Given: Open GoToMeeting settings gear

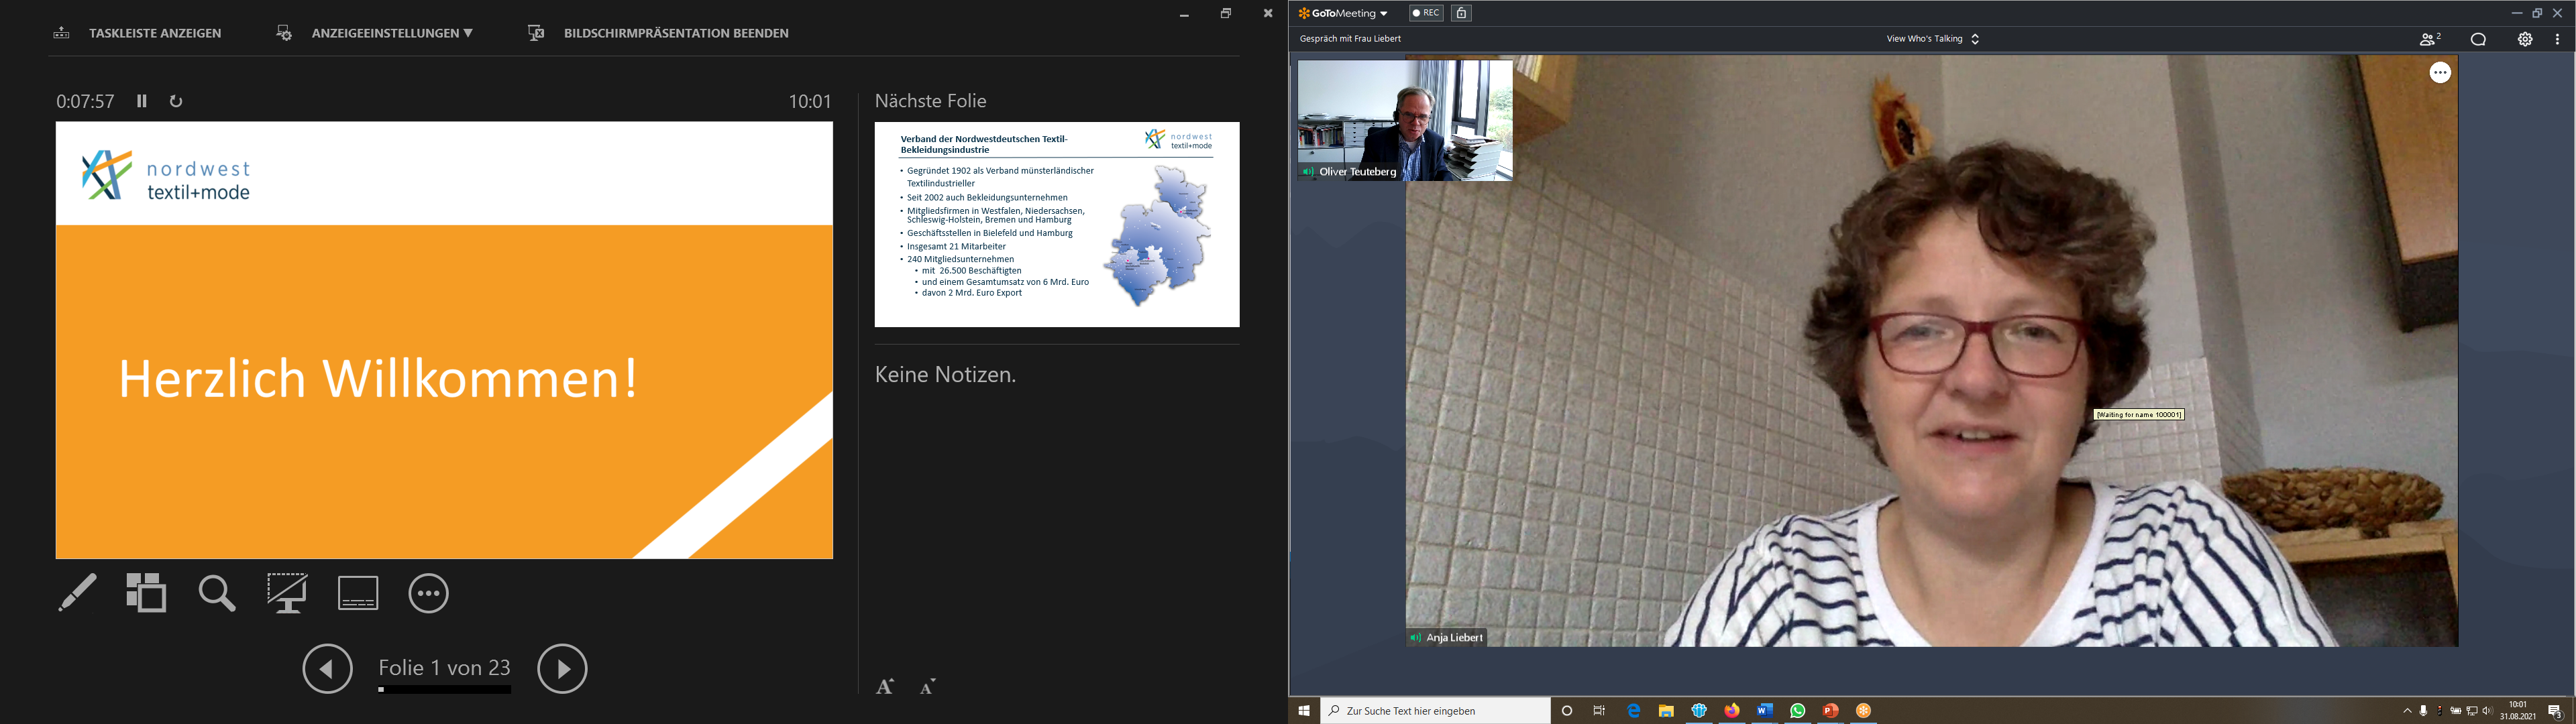Looking at the screenshot, I should [x=2525, y=39].
